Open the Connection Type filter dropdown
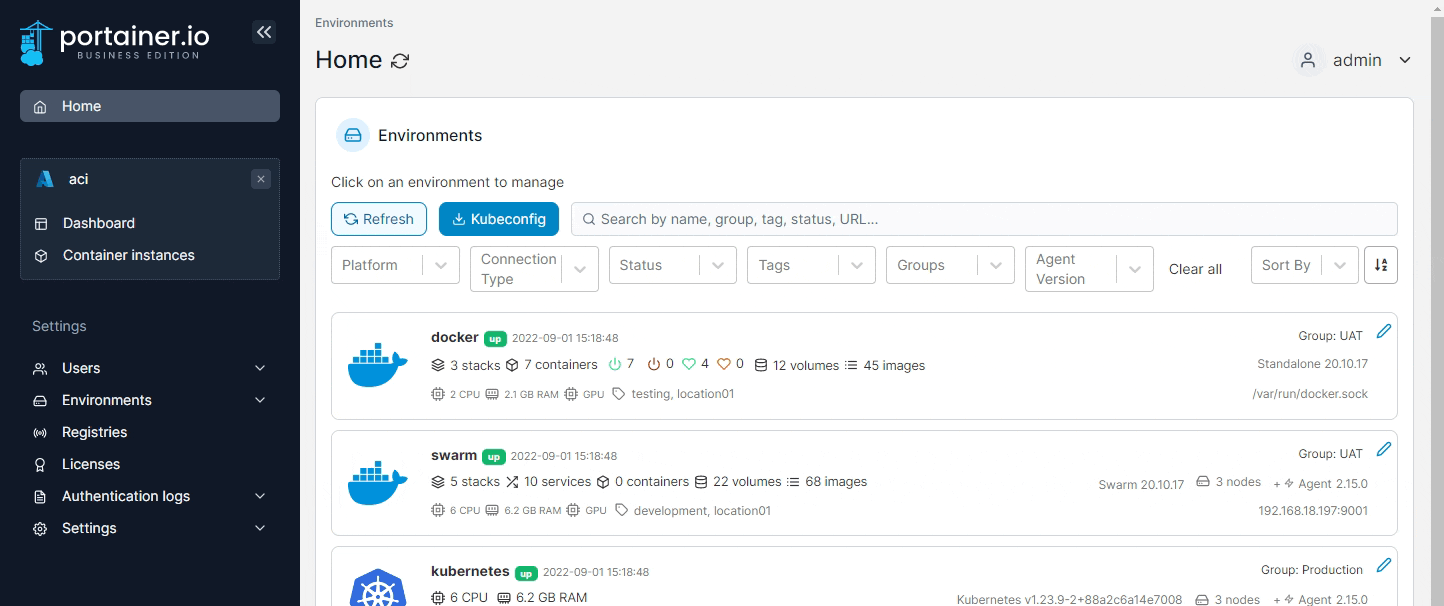The width and height of the screenshot is (1444, 606). click(x=534, y=269)
